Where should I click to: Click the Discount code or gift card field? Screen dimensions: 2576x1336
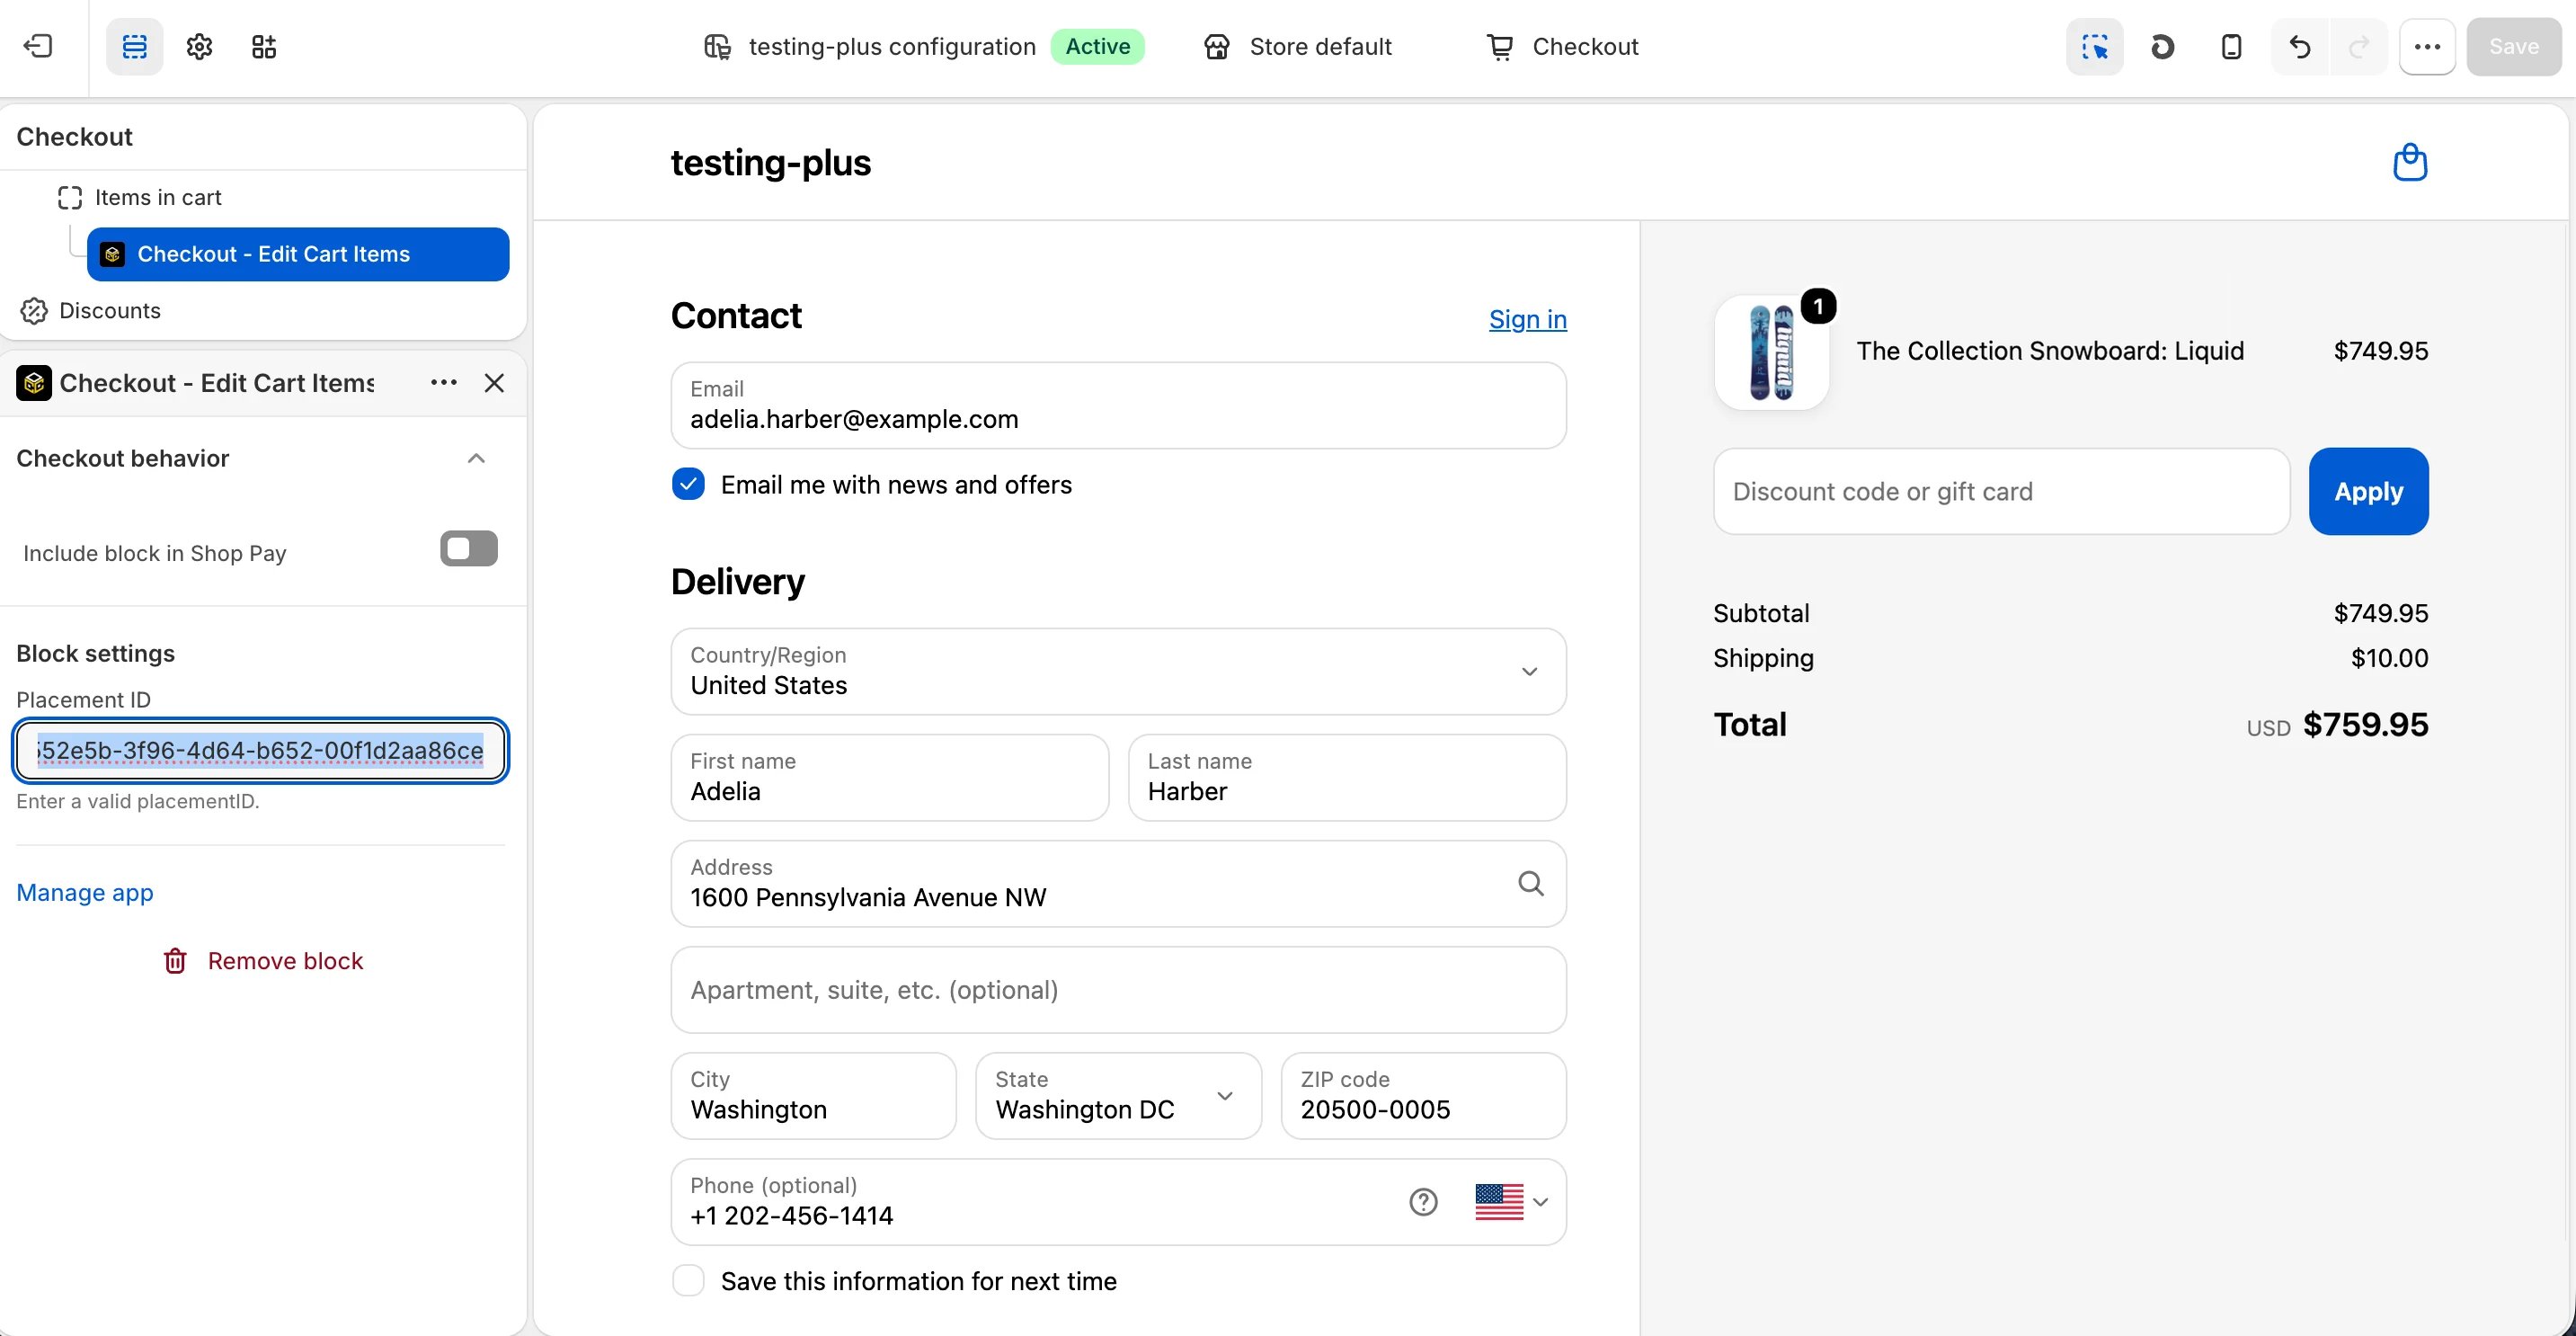(2001, 491)
